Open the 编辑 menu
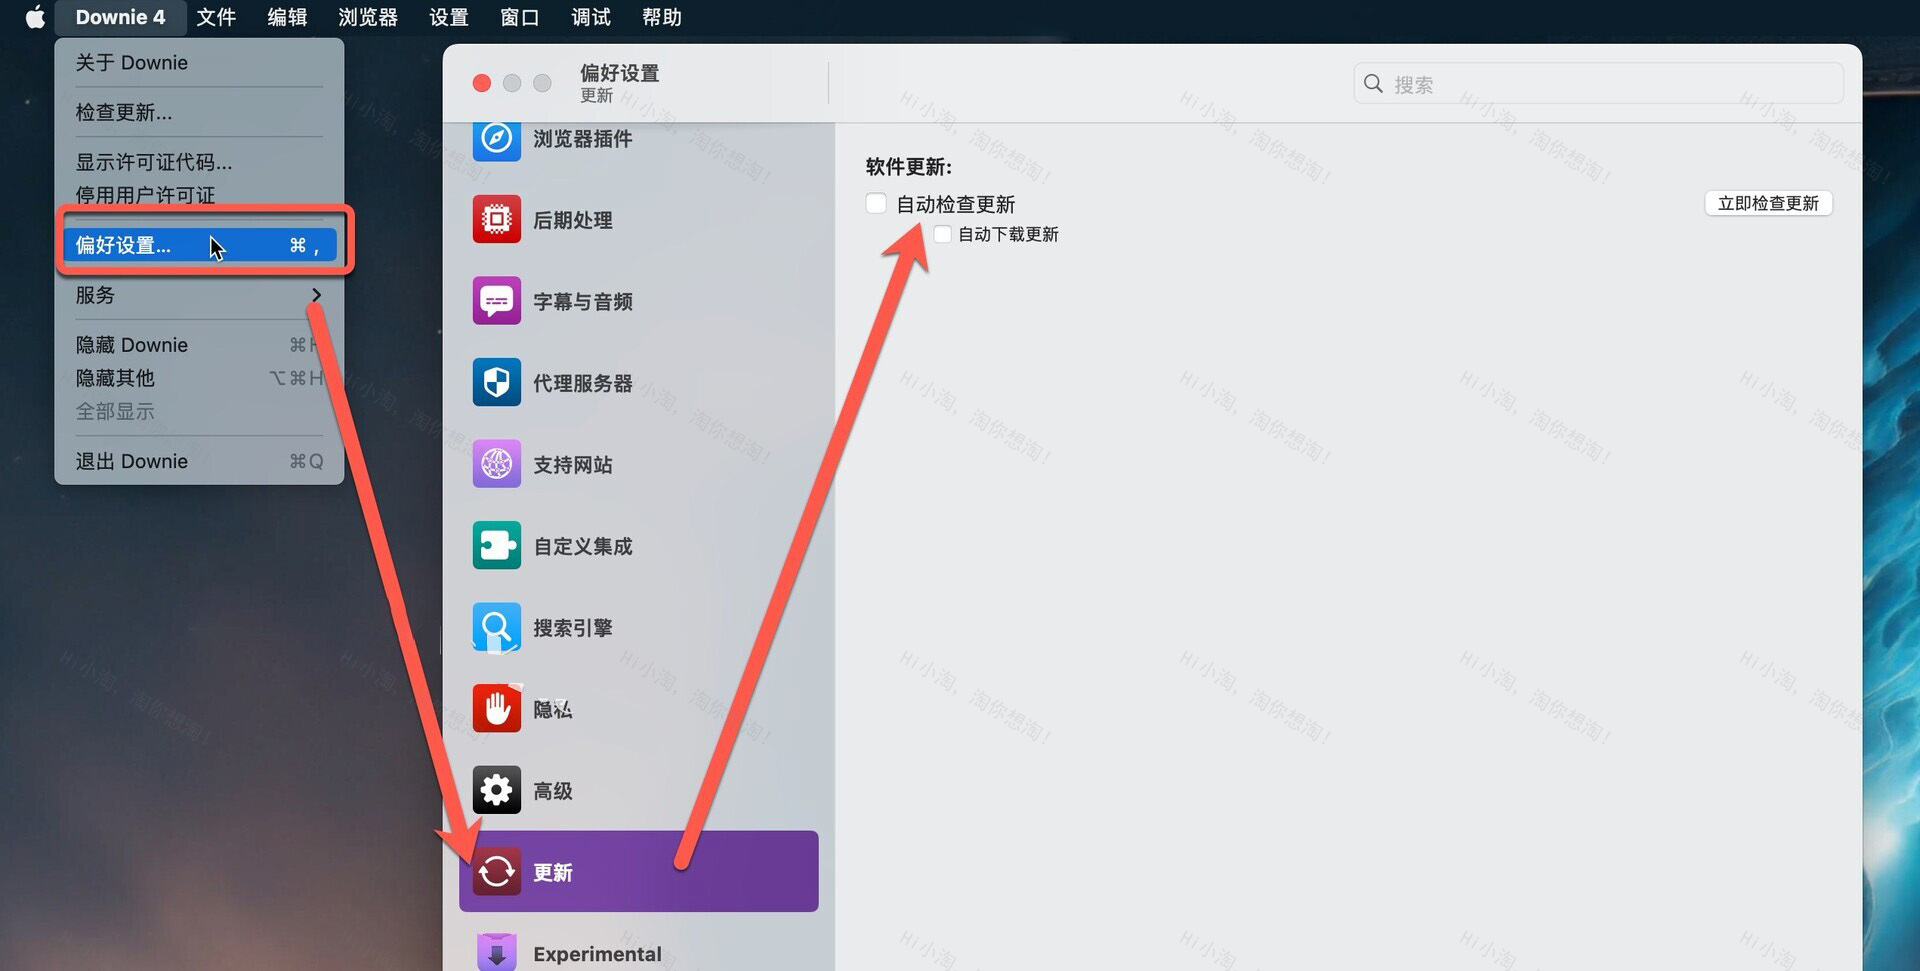1920x971 pixels. coord(287,17)
